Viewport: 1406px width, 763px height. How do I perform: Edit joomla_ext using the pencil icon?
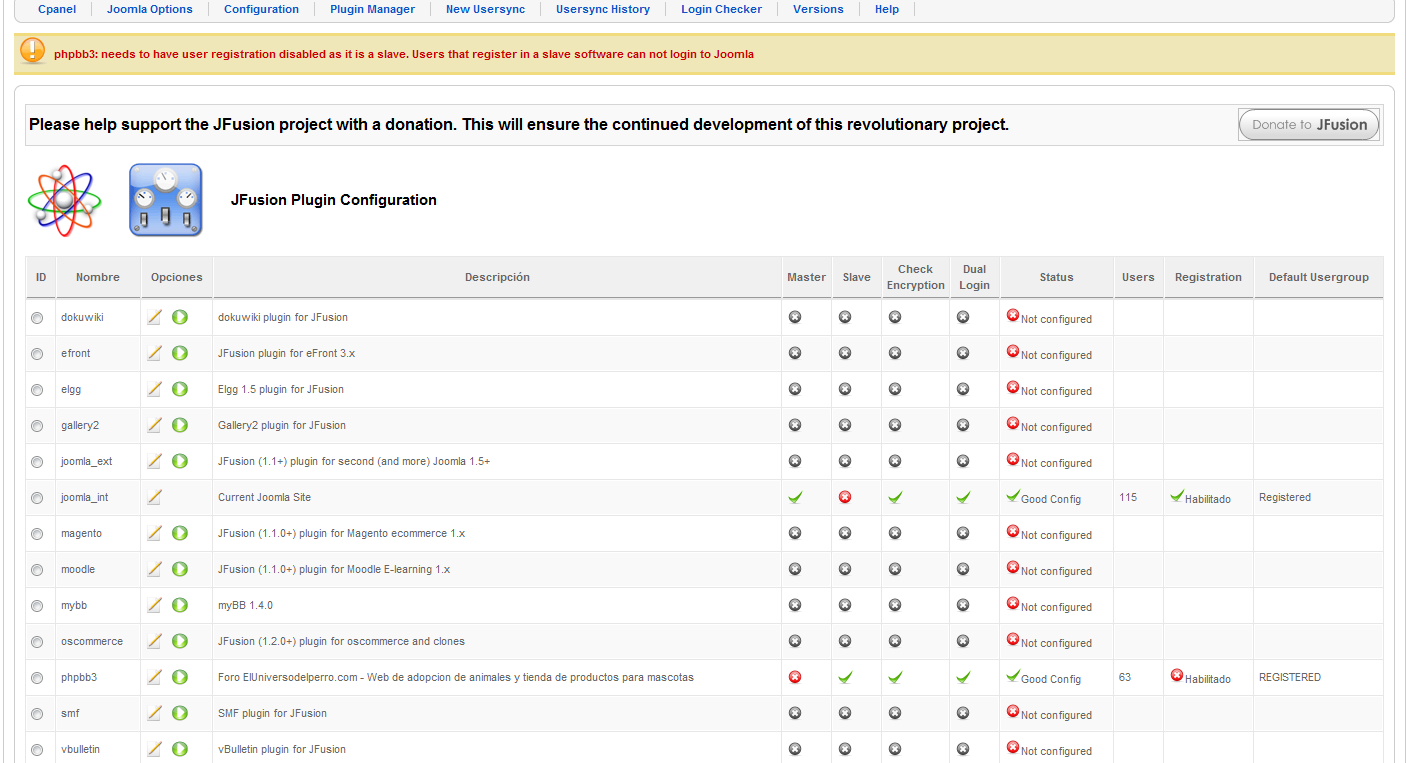click(154, 461)
